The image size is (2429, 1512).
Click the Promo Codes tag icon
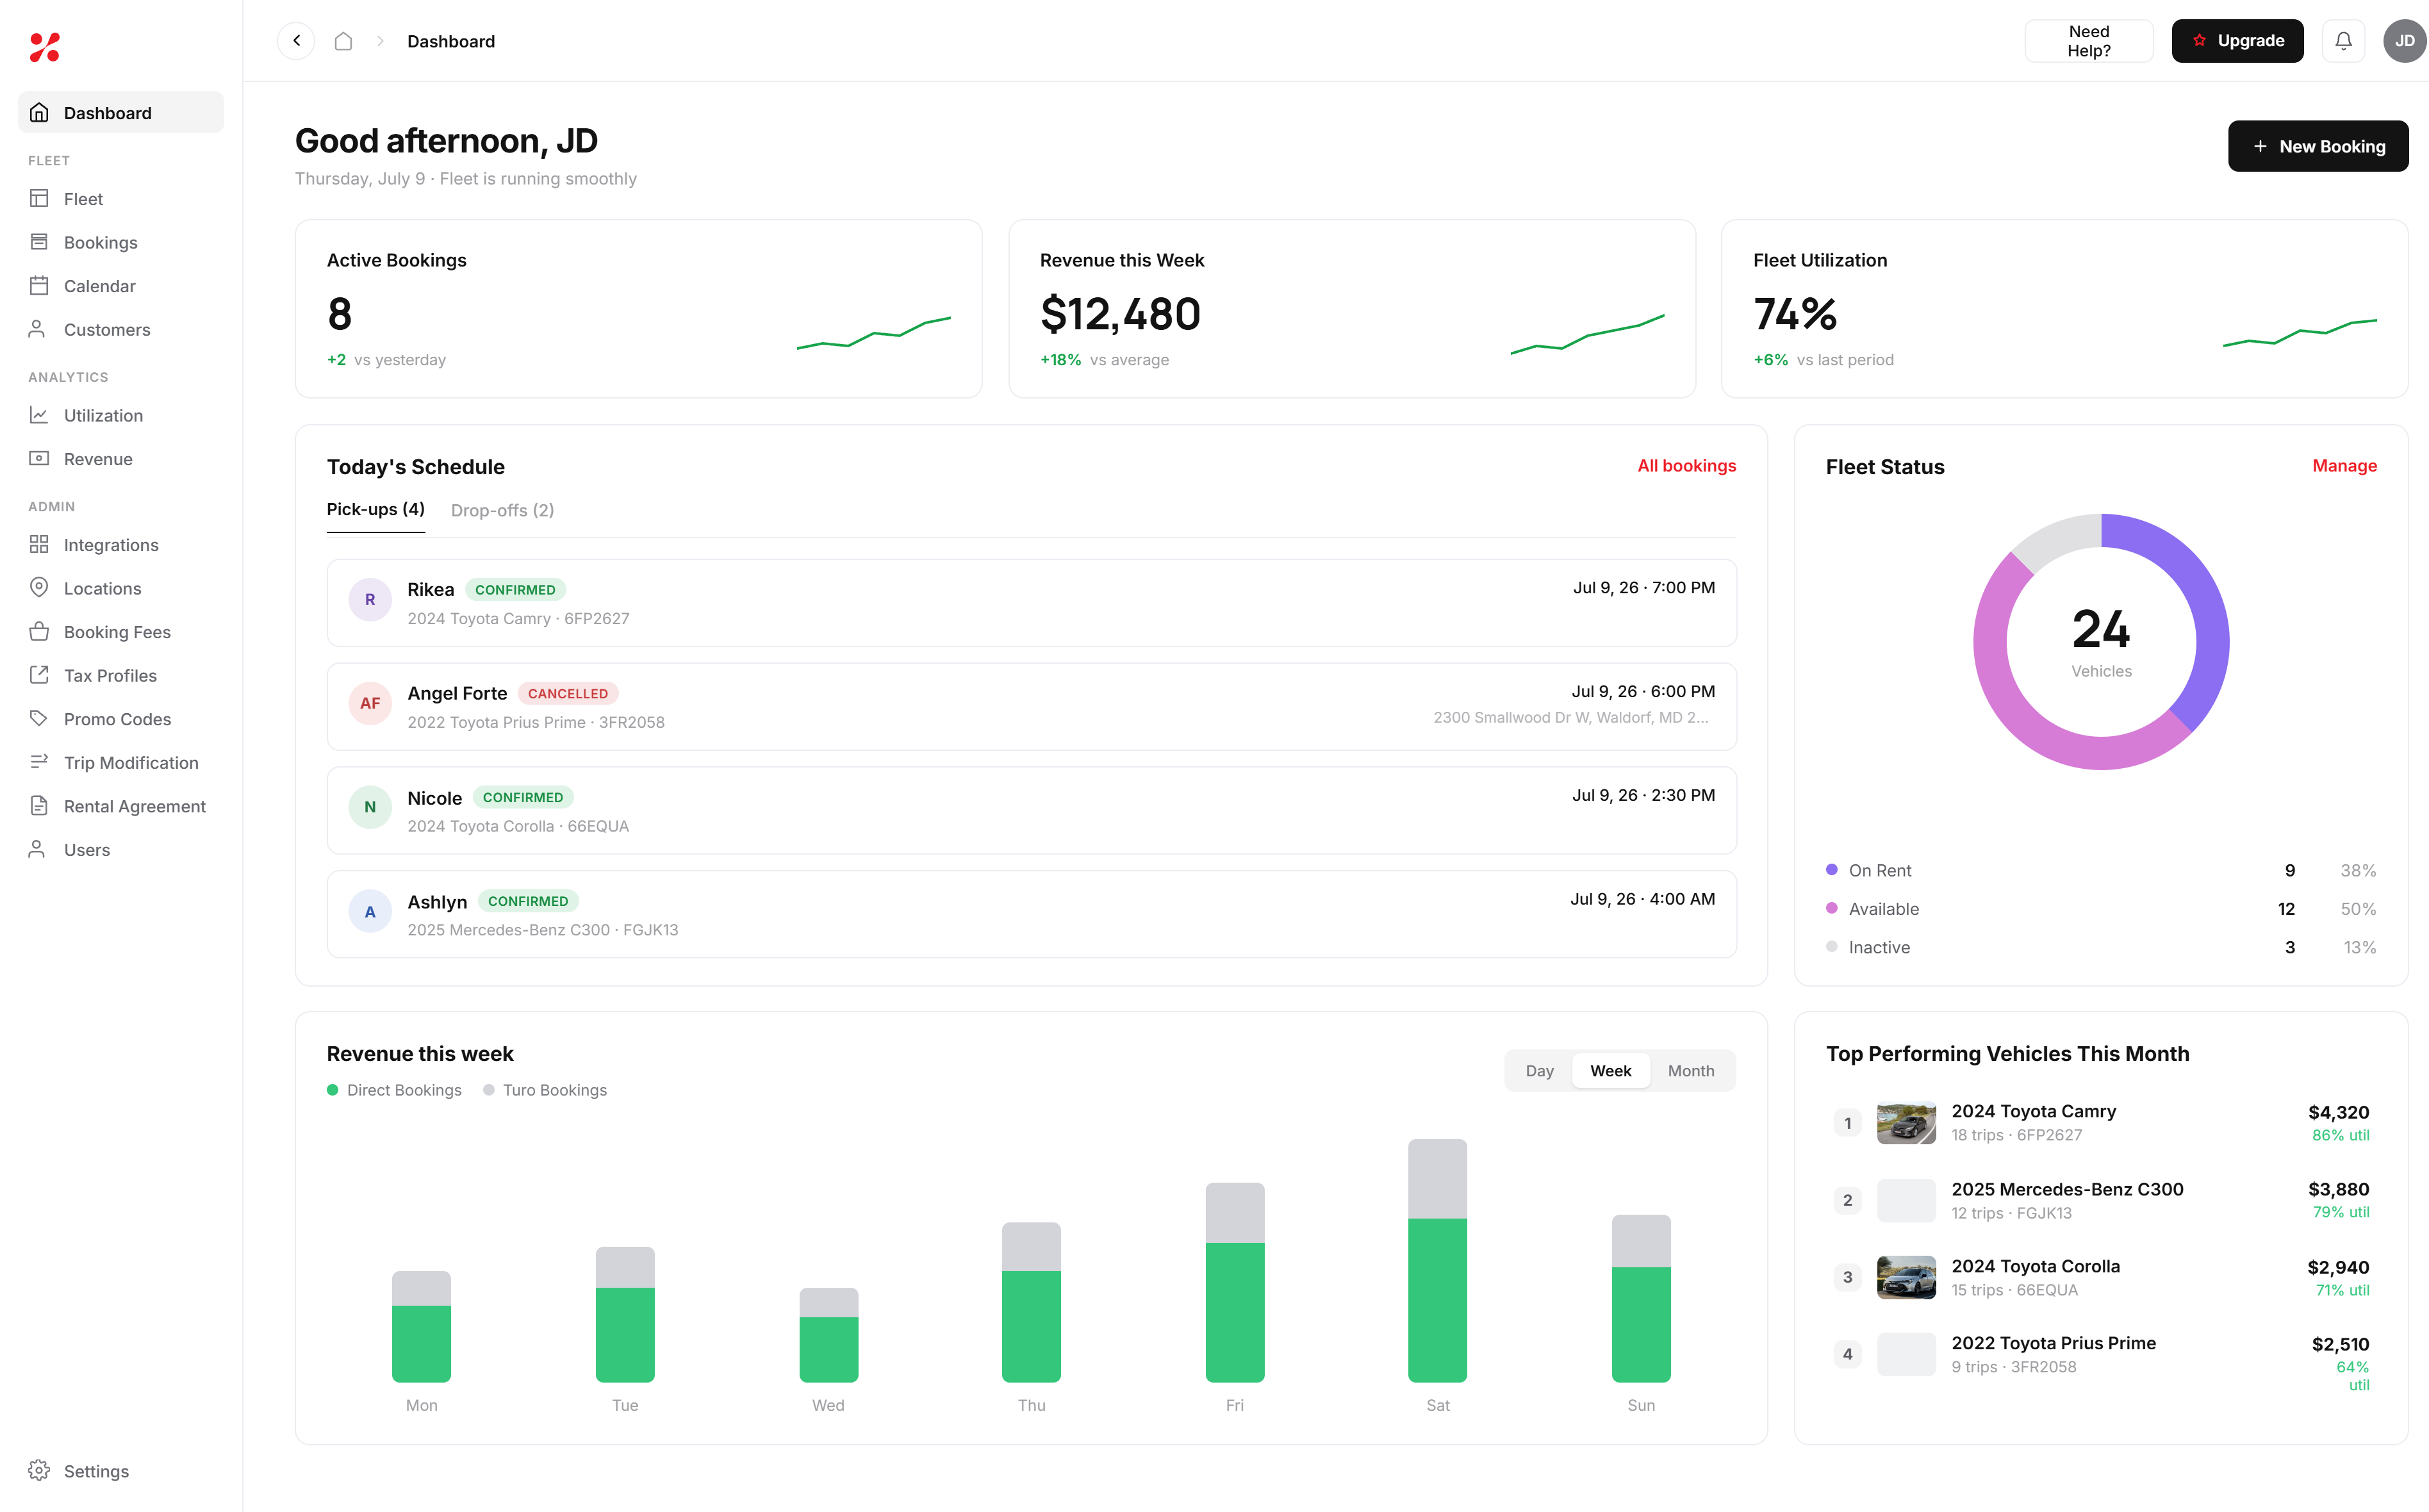pos(39,719)
